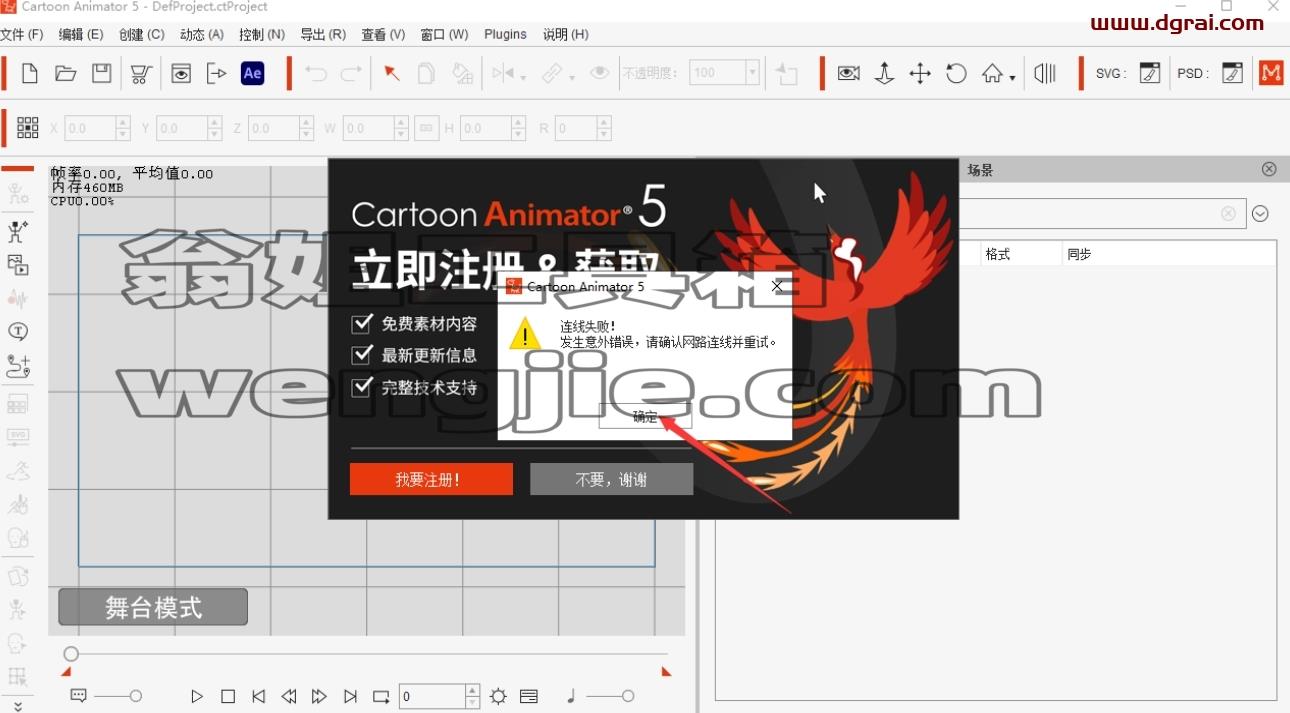This screenshot has width=1290, height=713.
Task: Step to the previous frame
Action: click(x=289, y=696)
